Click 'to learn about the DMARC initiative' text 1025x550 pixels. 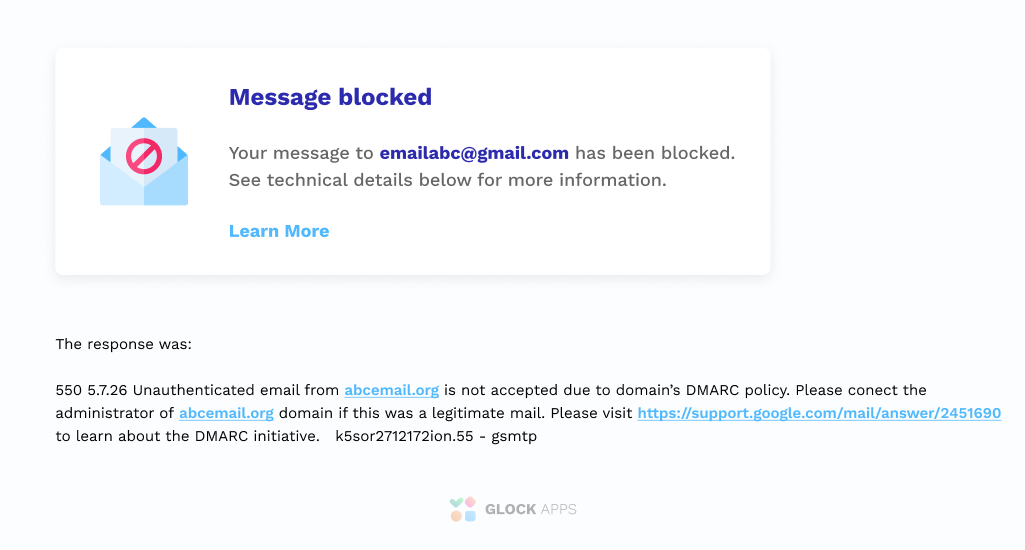[188, 436]
